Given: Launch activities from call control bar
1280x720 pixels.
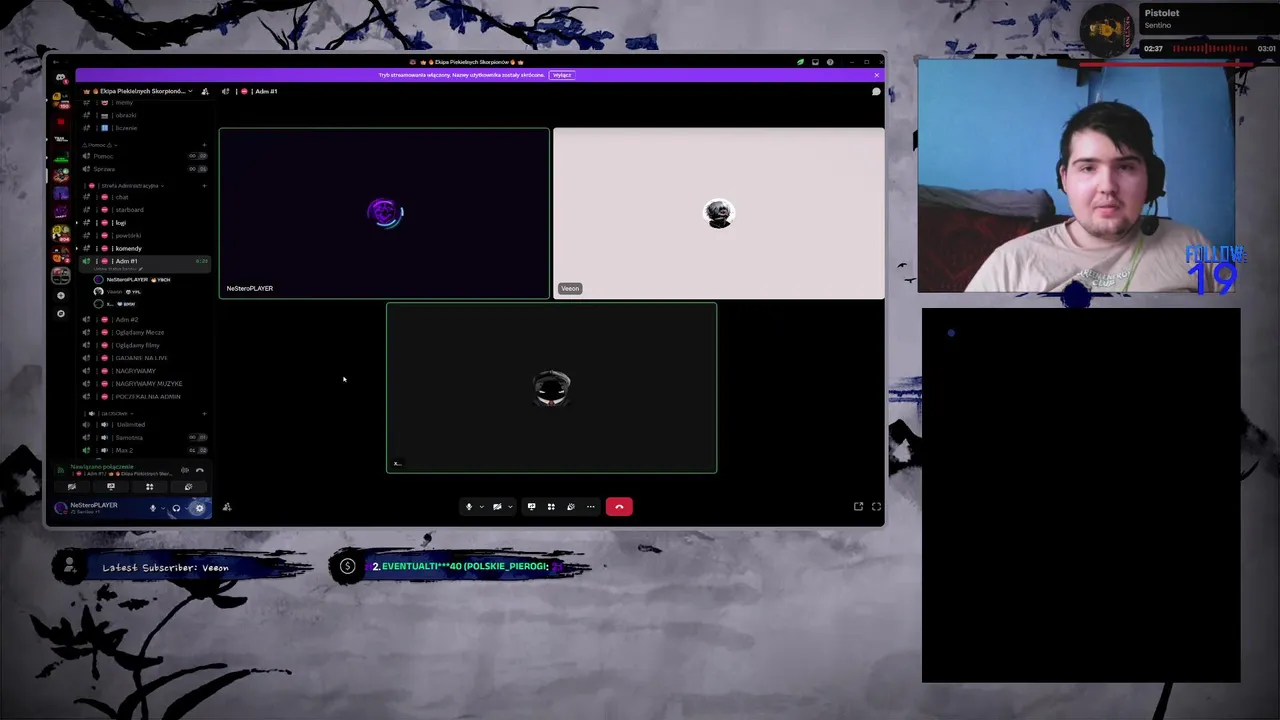Looking at the screenshot, I should 551,507.
